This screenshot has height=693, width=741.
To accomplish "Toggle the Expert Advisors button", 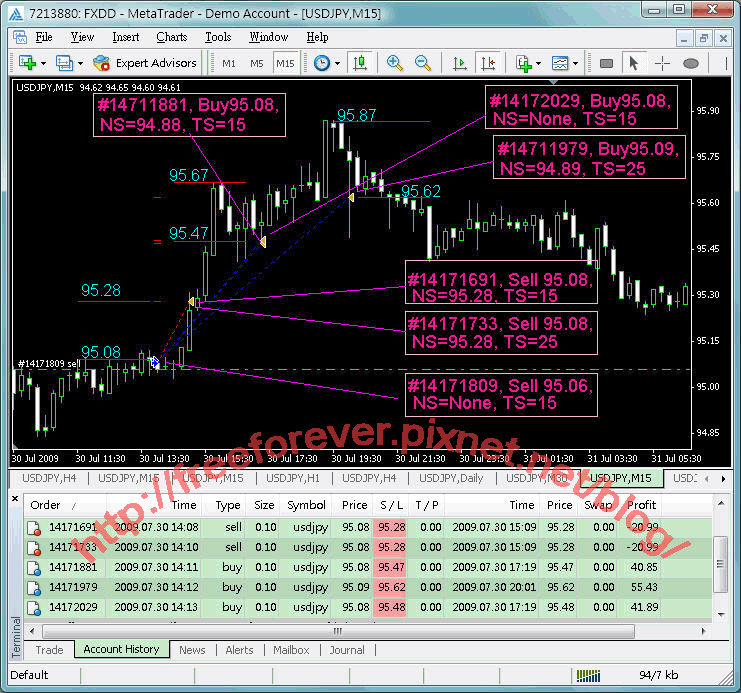I will [145, 63].
